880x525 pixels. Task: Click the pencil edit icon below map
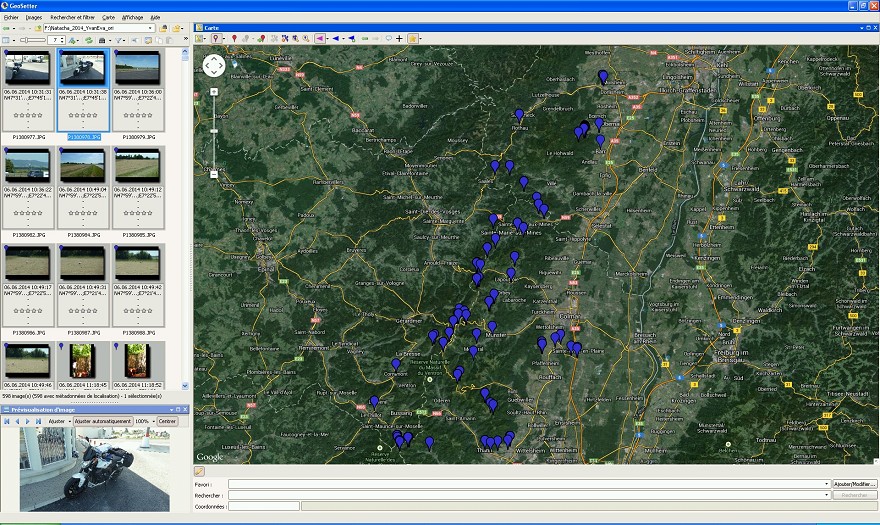tap(200, 471)
